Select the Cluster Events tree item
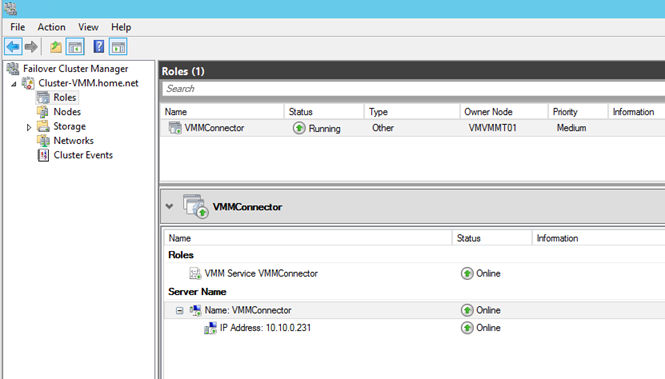This screenshot has height=379, width=665. point(83,155)
